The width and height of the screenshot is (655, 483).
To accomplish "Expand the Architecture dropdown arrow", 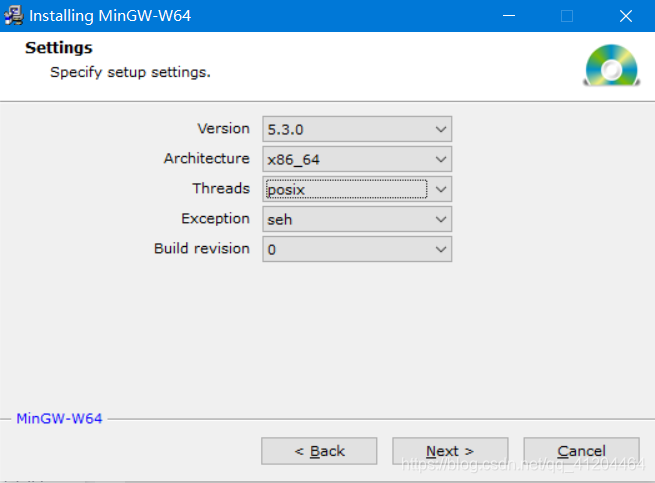I will 441,159.
